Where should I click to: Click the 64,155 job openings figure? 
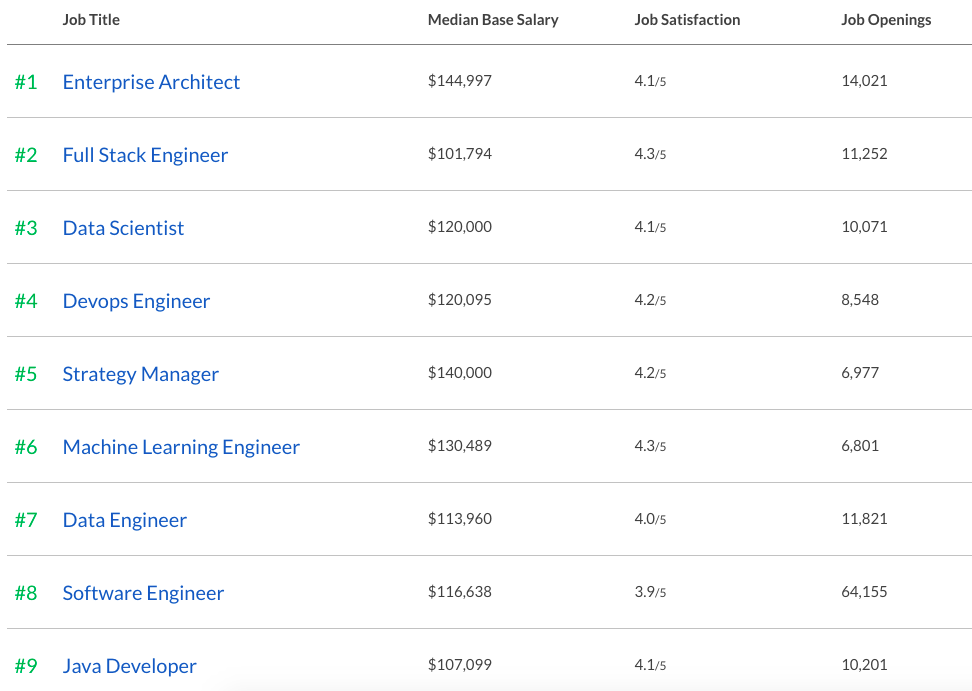tap(864, 592)
